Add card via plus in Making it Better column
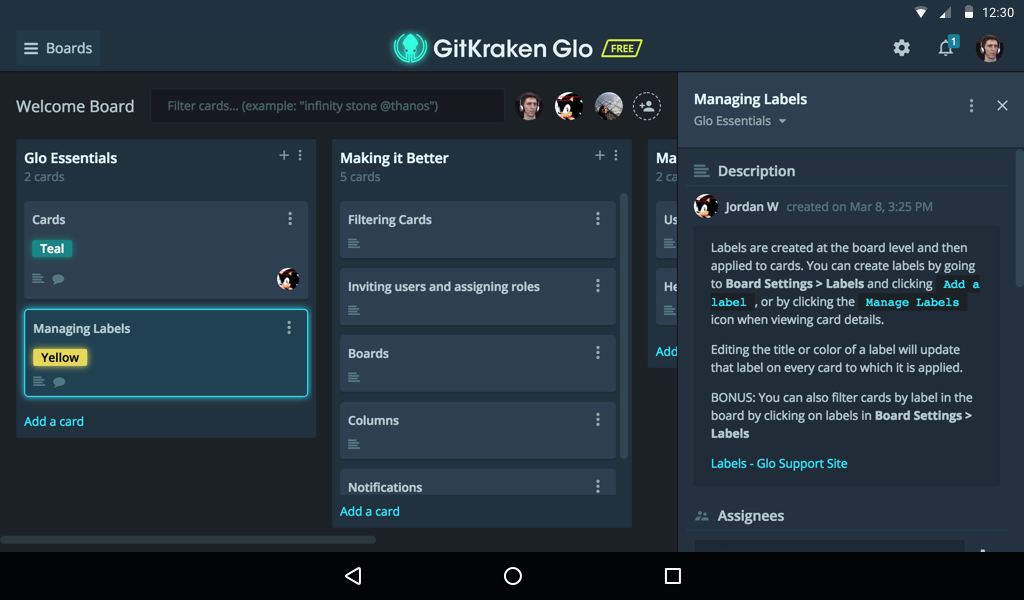The height and width of the screenshot is (600, 1024). point(600,155)
